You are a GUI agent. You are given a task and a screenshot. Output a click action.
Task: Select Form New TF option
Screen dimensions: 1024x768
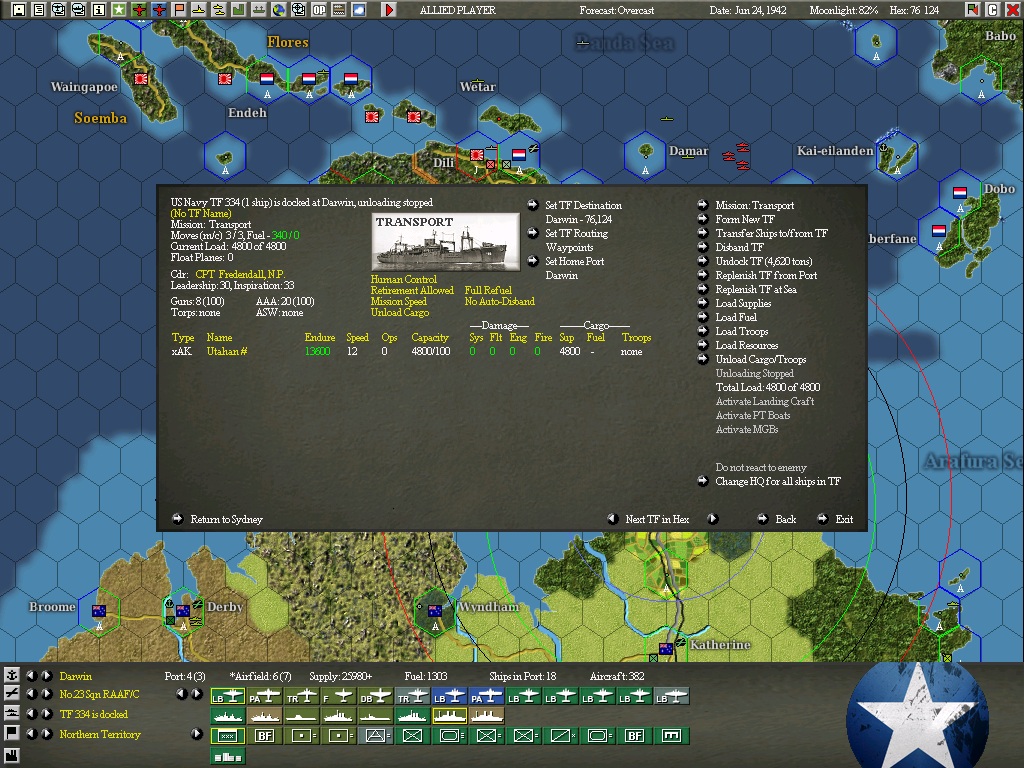click(x=744, y=219)
